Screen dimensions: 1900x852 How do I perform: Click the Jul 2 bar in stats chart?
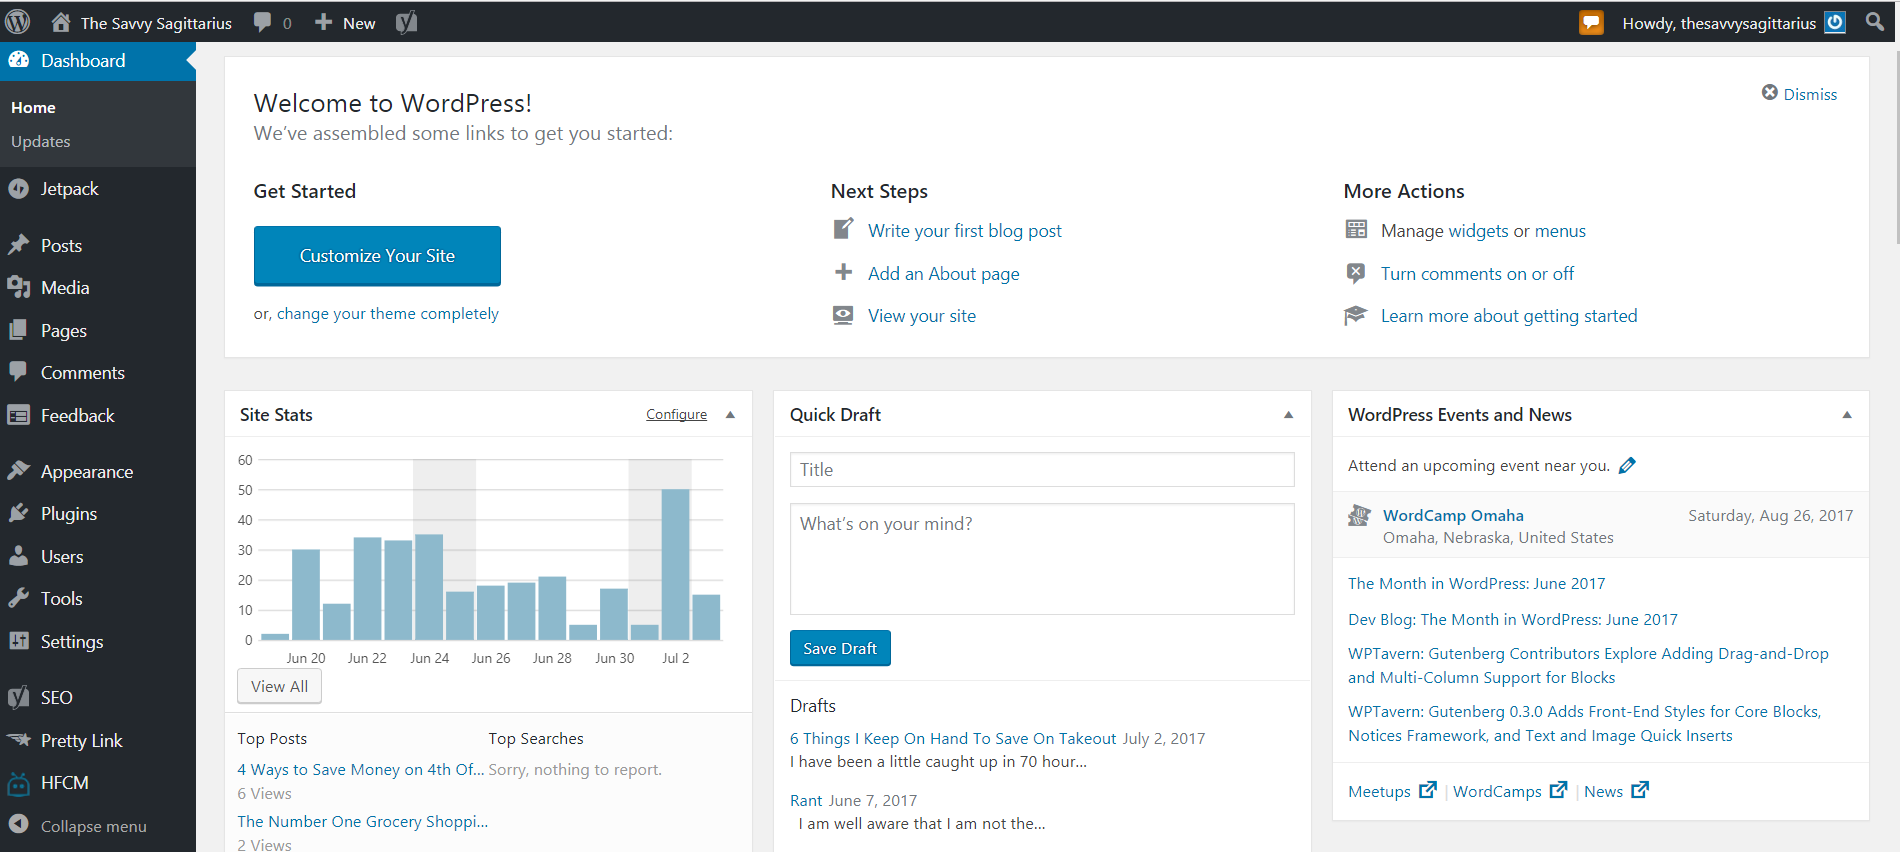click(x=675, y=564)
